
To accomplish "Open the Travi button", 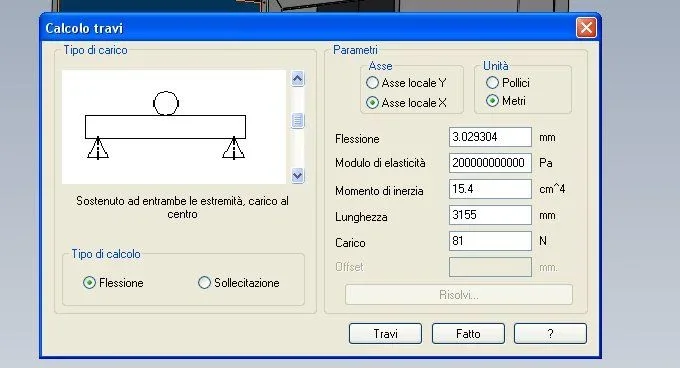I will 385,334.
